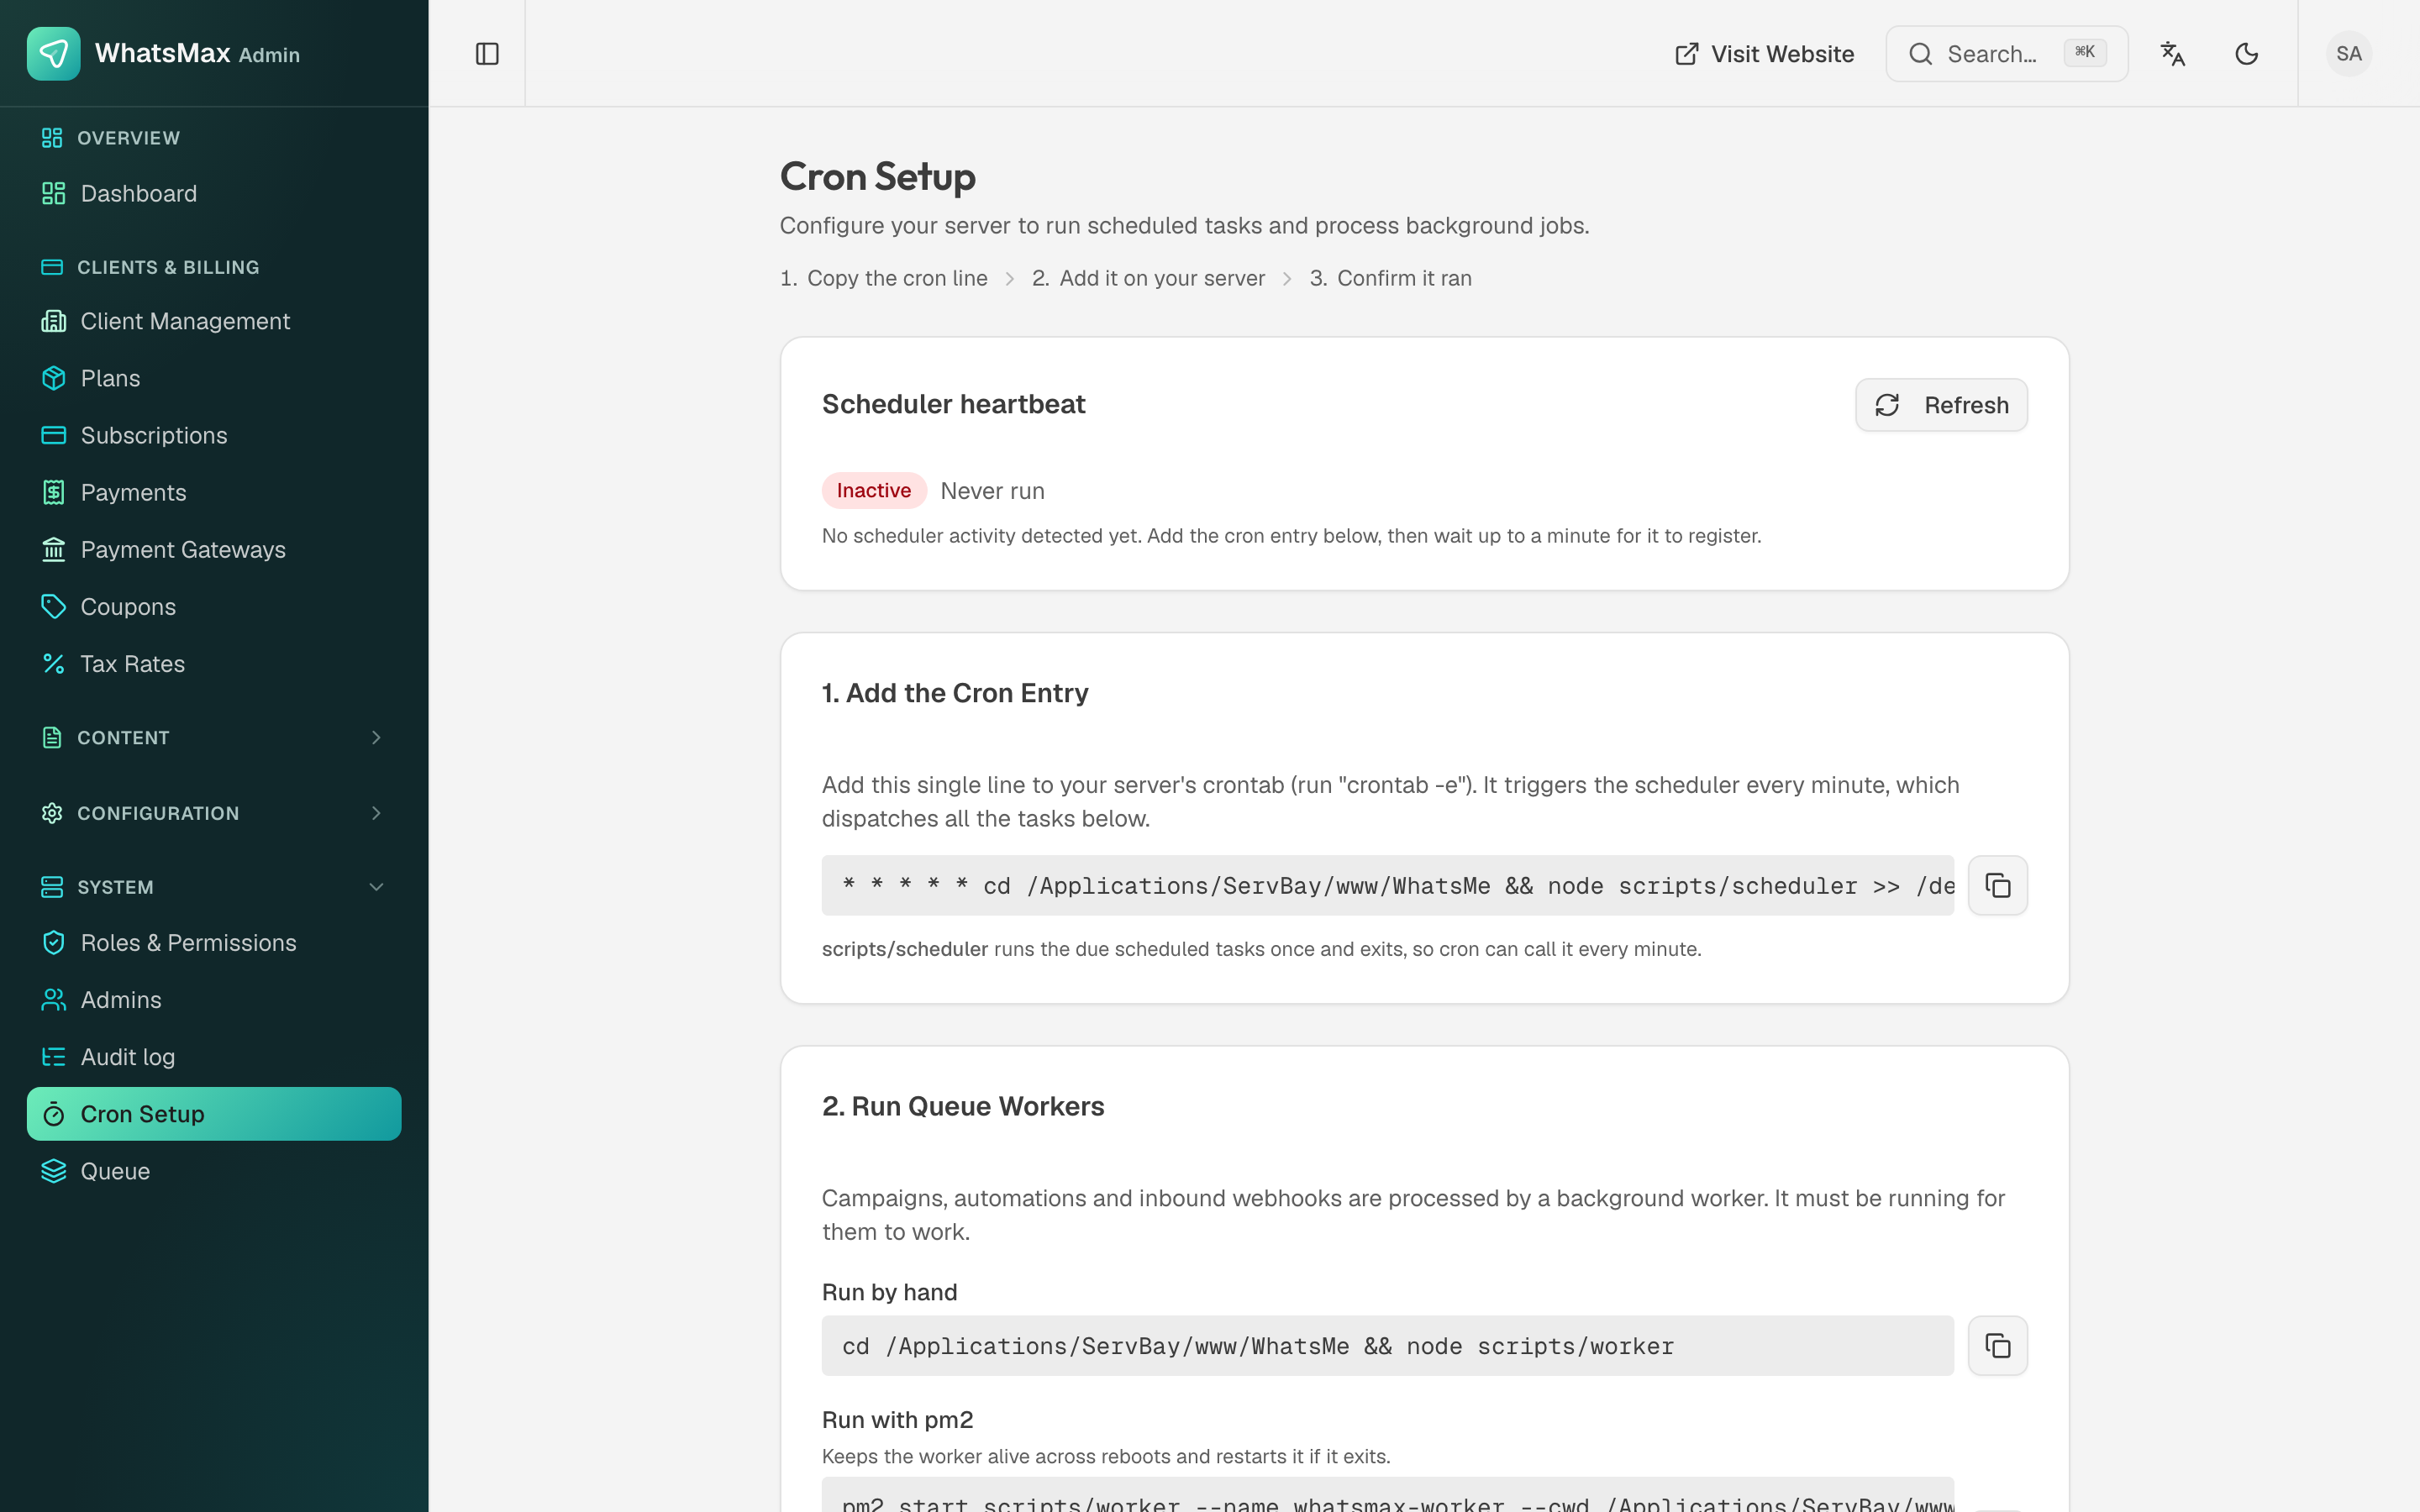The width and height of the screenshot is (2420, 1512).
Task: Click the System section server icon
Action: tap(52, 887)
